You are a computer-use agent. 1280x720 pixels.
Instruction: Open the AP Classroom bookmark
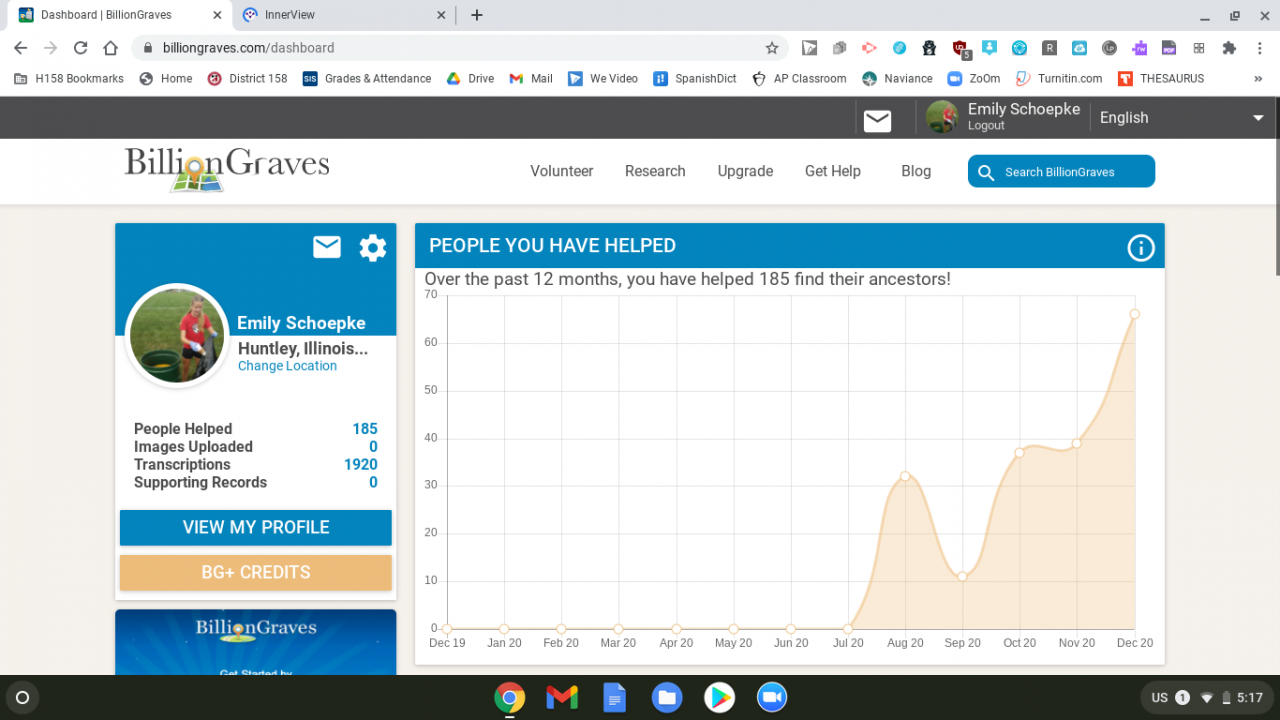coord(799,78)
